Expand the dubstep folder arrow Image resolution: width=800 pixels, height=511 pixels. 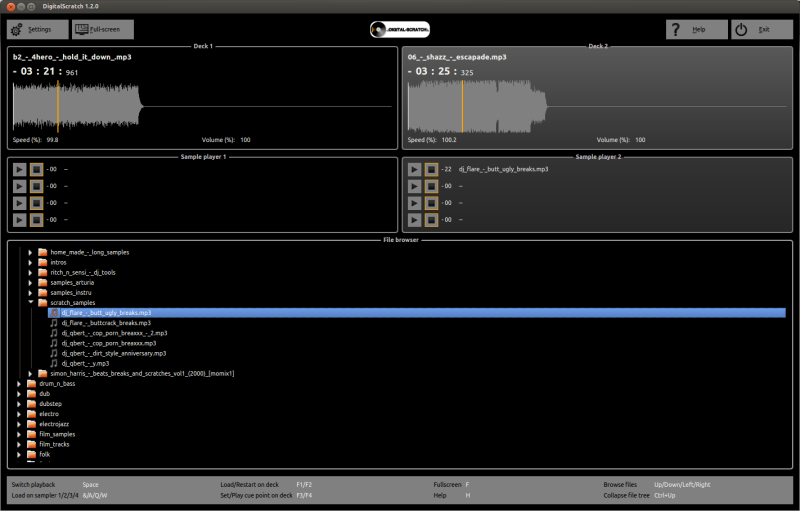(19, 404)
